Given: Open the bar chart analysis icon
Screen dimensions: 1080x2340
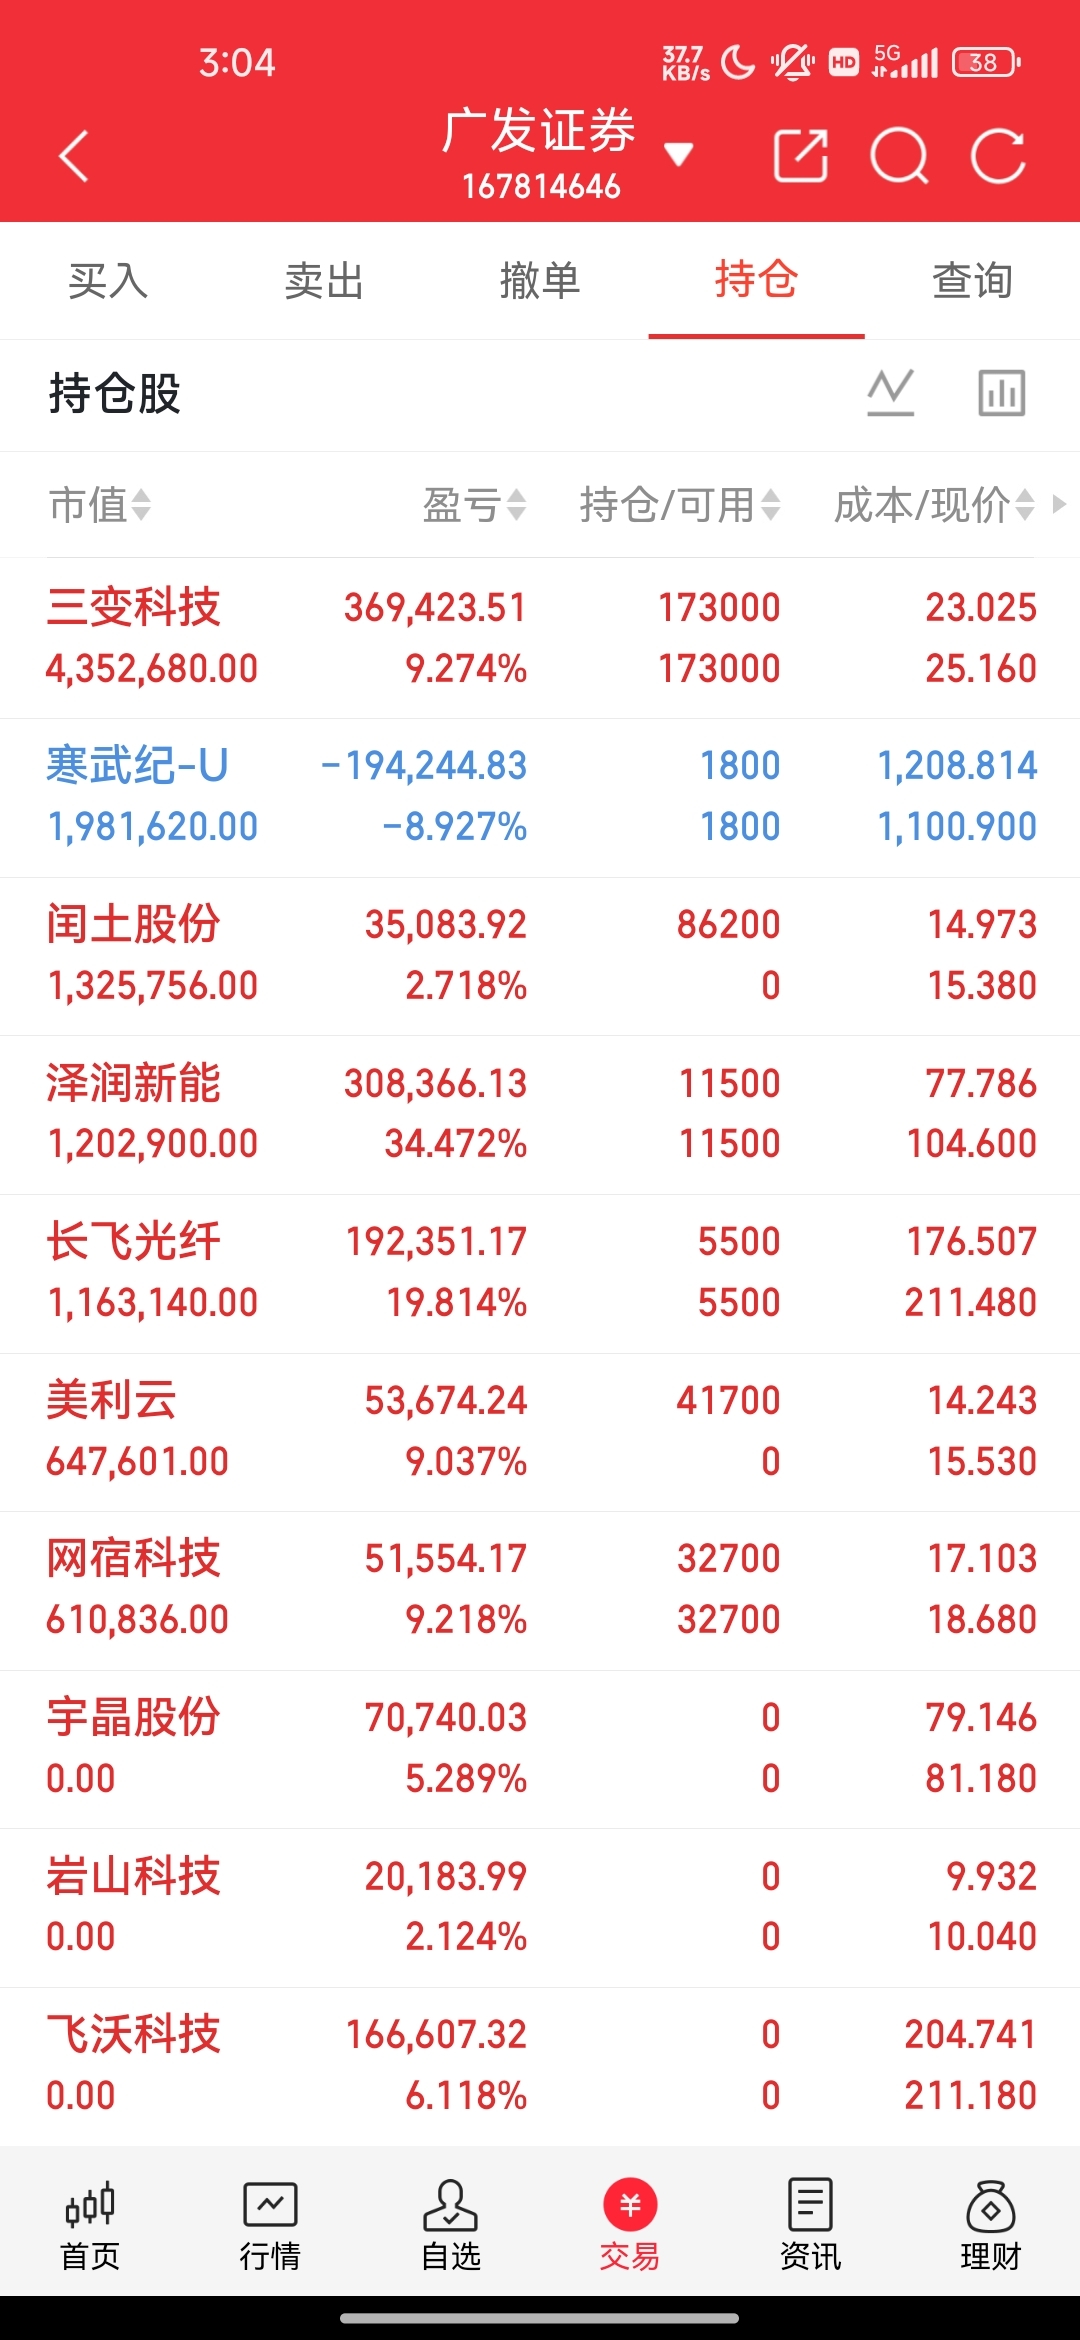Looking at the screenshot, I should click(1001, 392).
